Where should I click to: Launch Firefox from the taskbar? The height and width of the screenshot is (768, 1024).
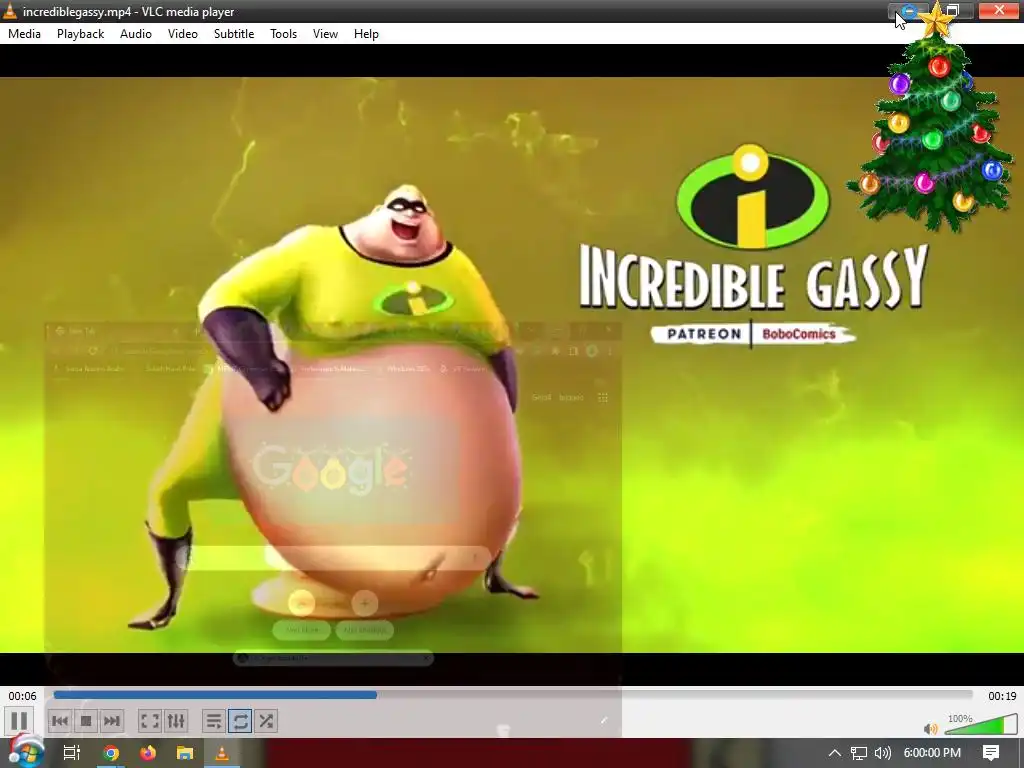(x=148, y=753)
